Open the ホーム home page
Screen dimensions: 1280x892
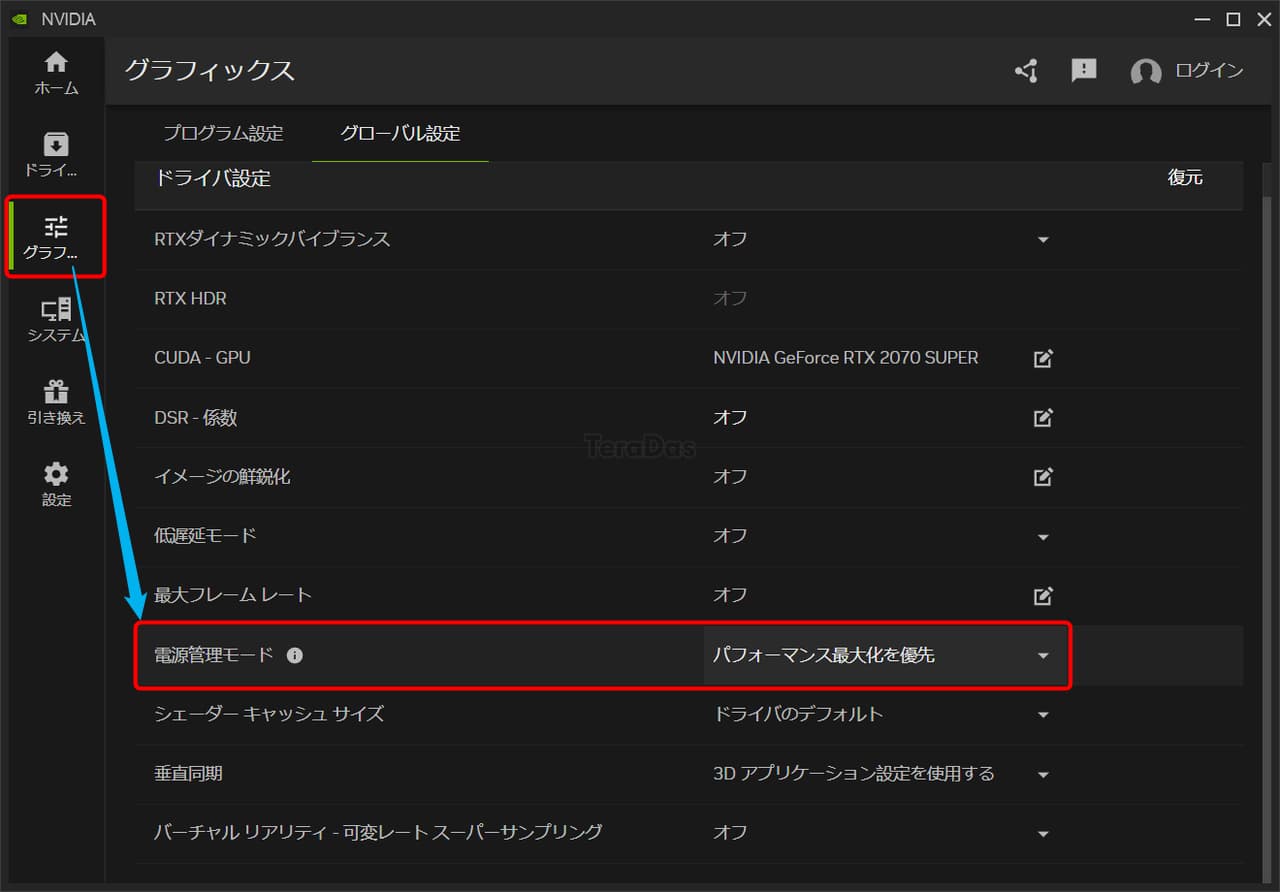[x=56, y=73]
